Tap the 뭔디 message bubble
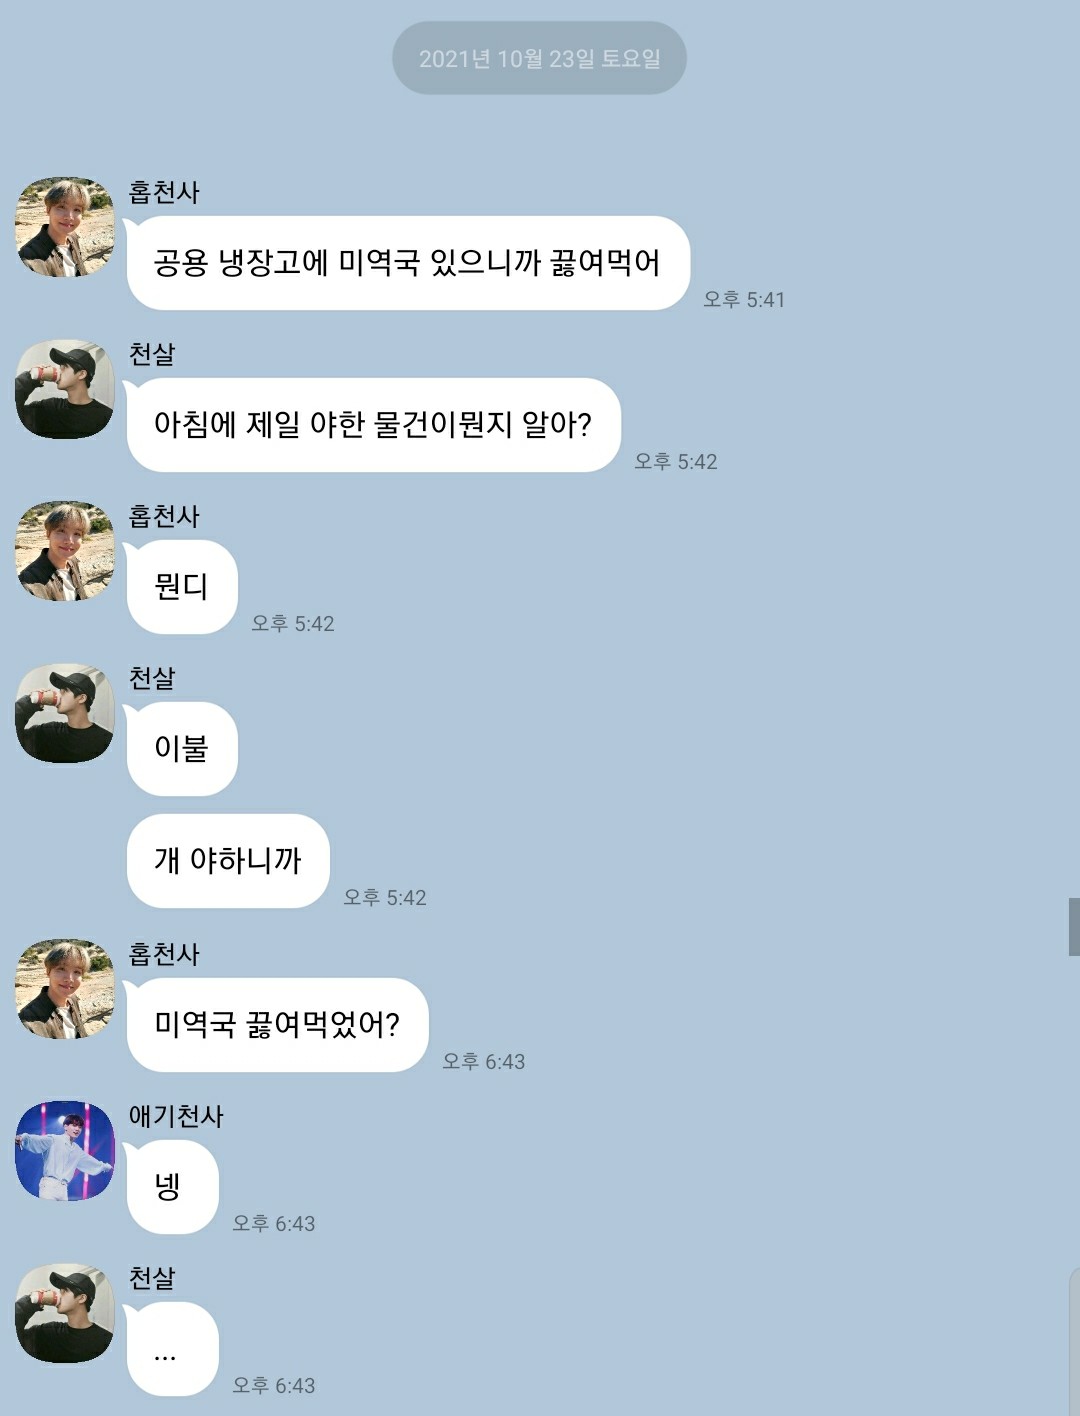 coord(182,587)
